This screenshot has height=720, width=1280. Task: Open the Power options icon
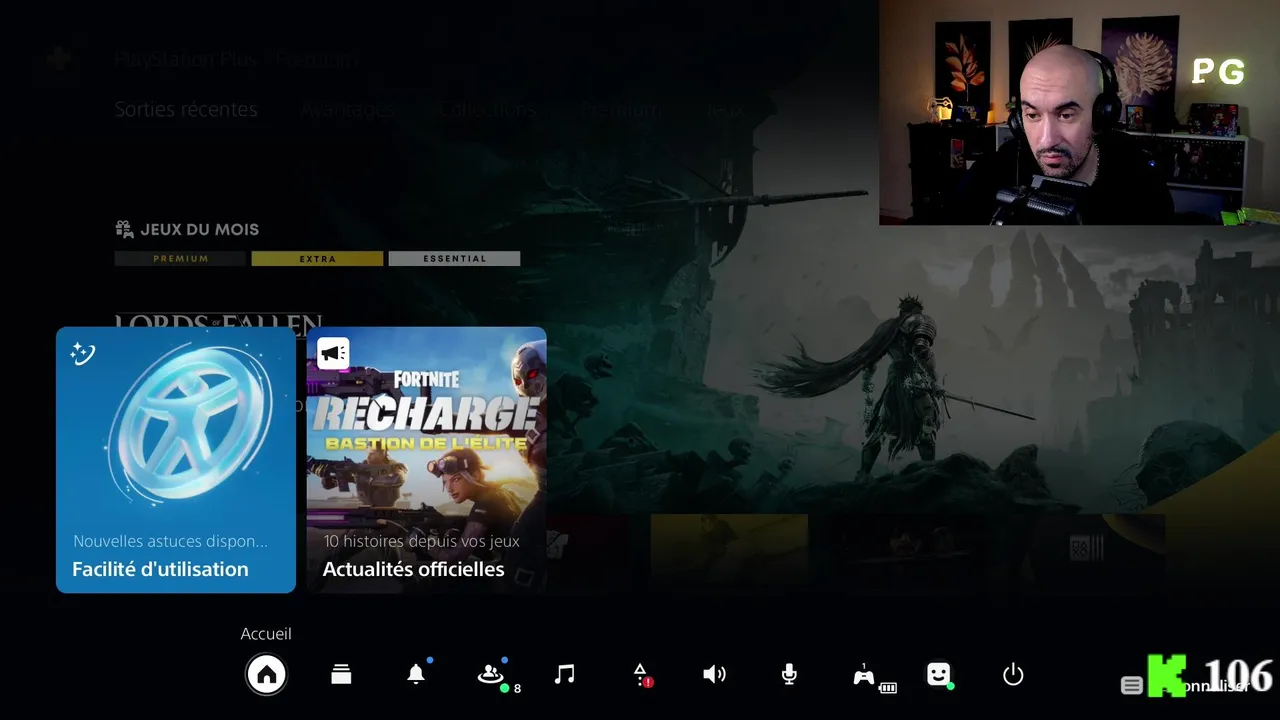pos(1013,675)
